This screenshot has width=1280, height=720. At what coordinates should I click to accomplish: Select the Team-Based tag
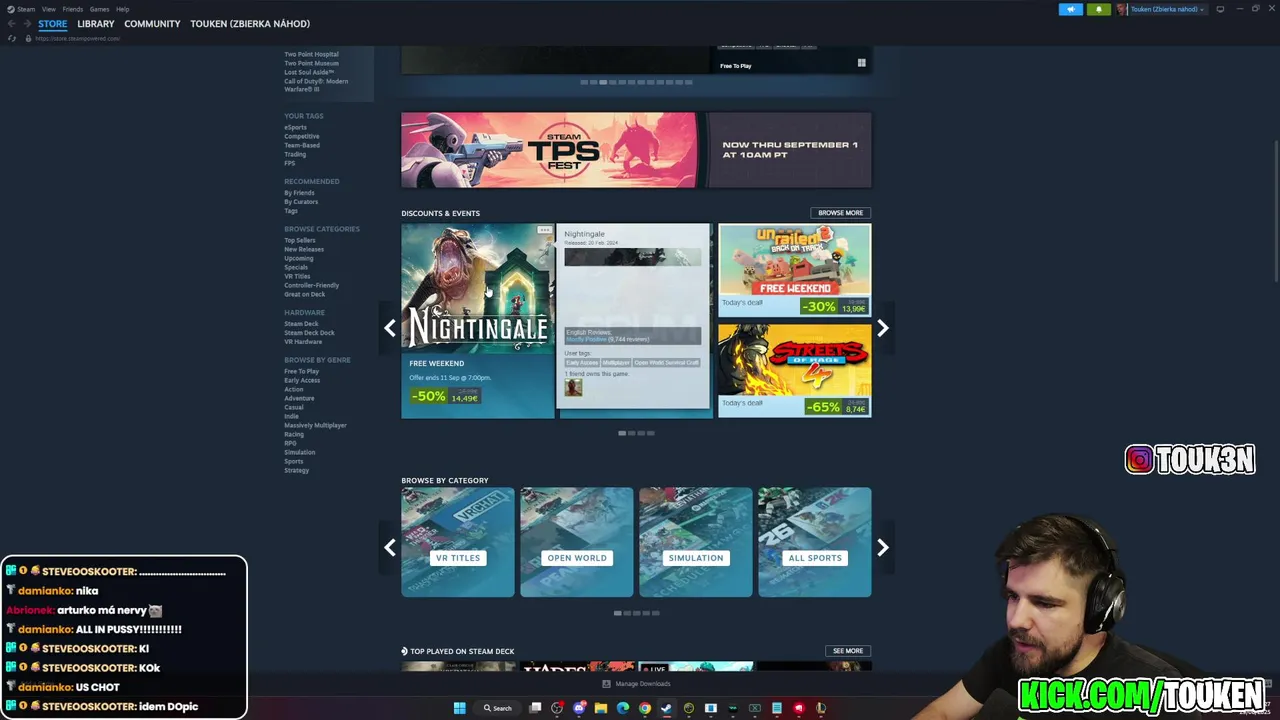click(x=302, y=145)
